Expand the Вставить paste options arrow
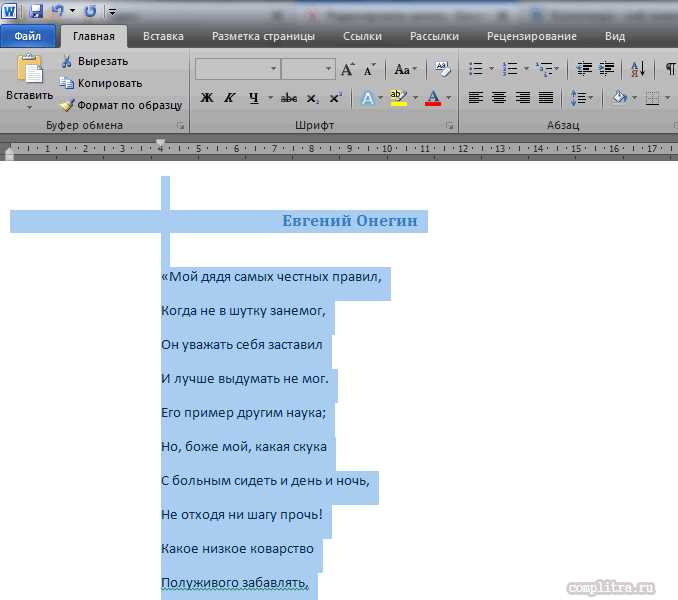678x600 pixels. pyautogui.click(x=29, y=107)
